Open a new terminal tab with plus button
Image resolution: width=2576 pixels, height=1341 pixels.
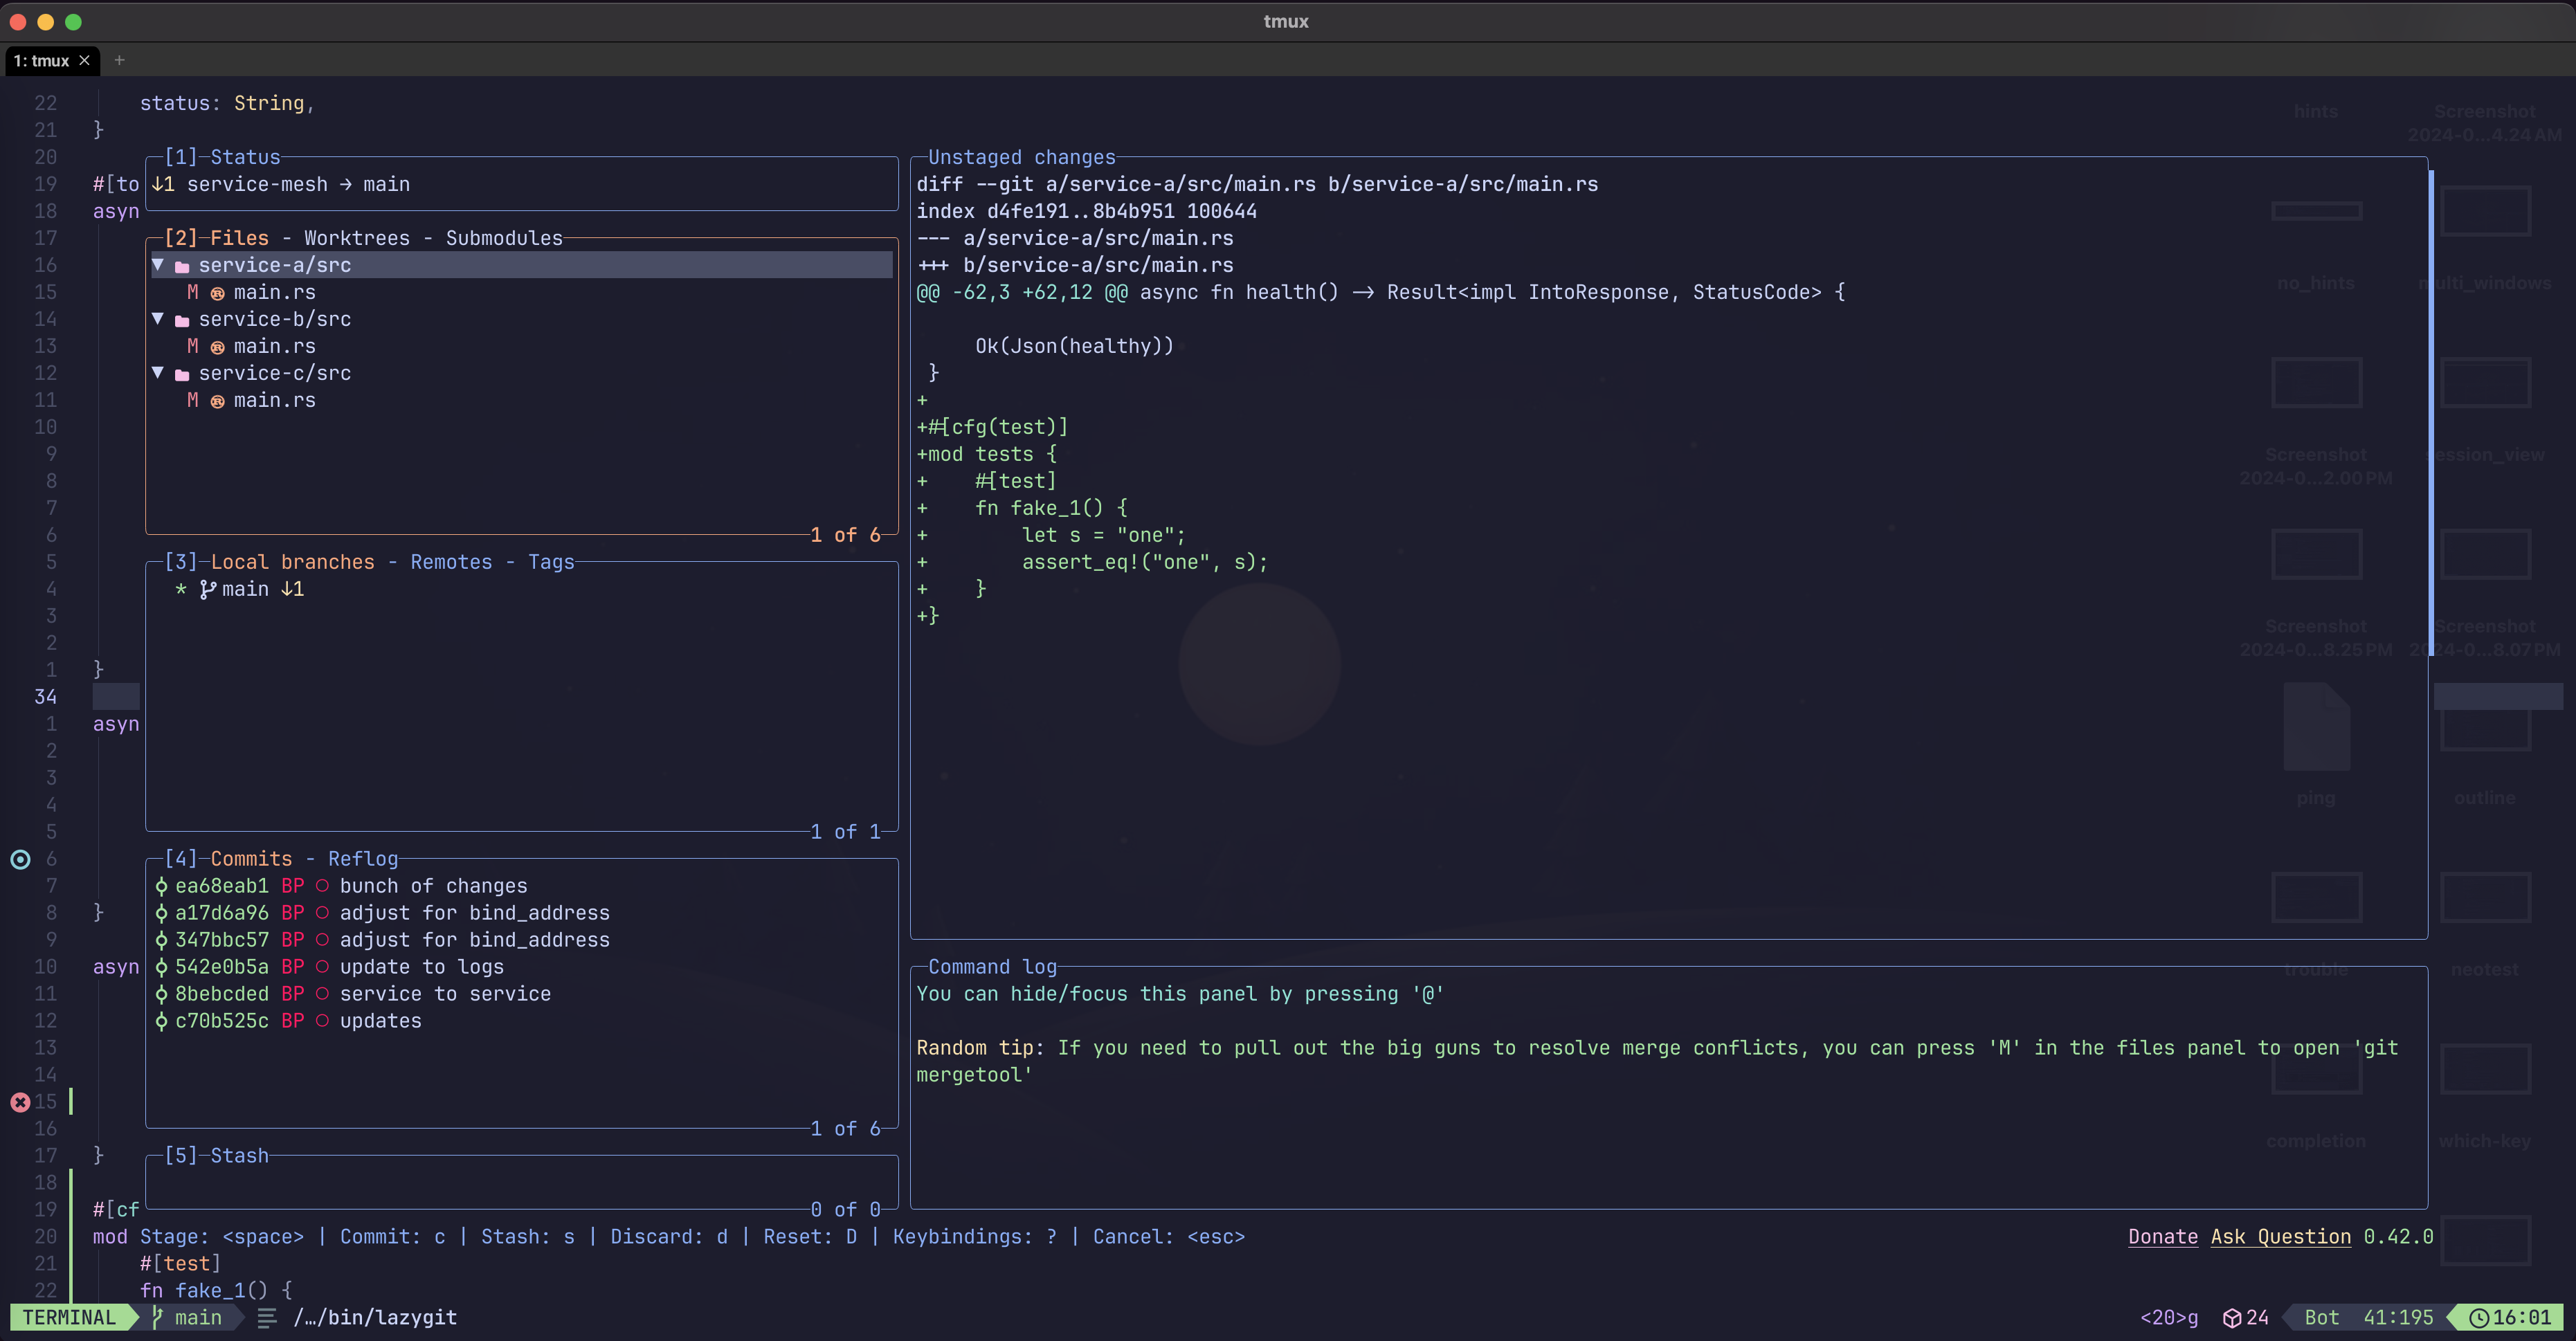coord(119,61)
